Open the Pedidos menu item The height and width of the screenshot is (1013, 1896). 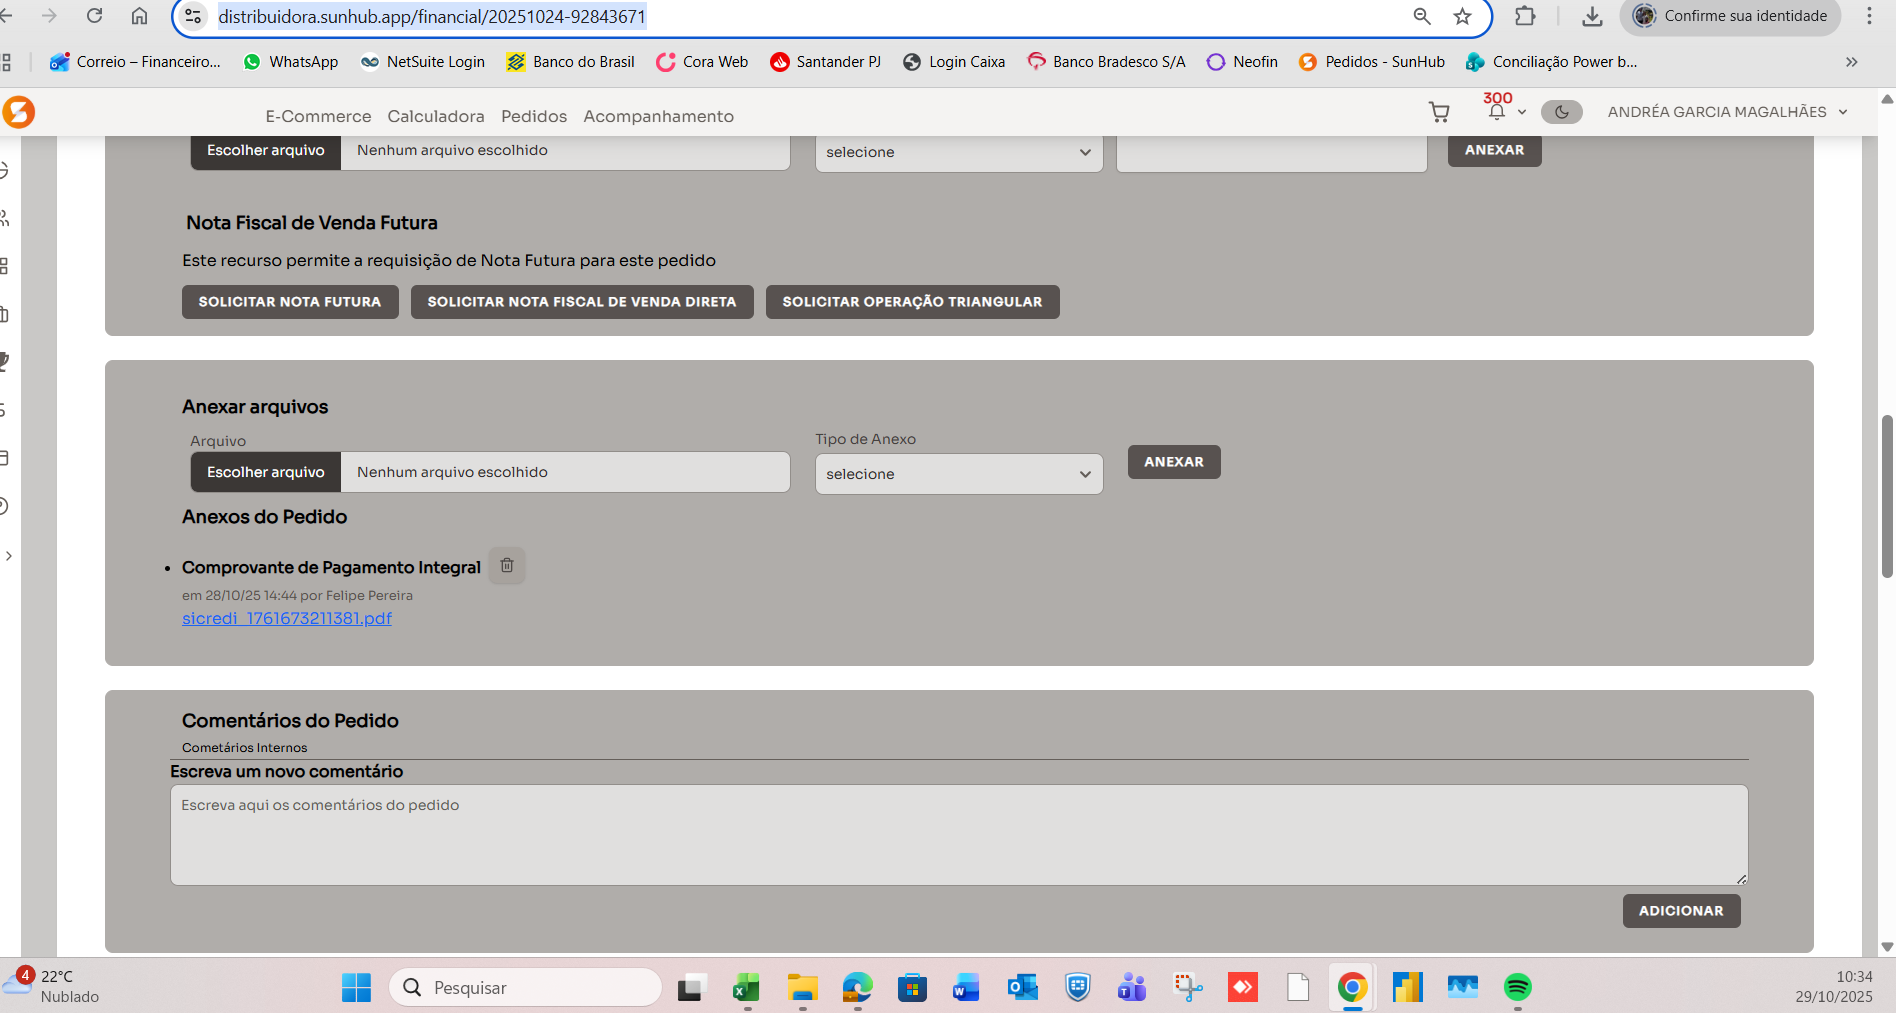click(534, 116)
